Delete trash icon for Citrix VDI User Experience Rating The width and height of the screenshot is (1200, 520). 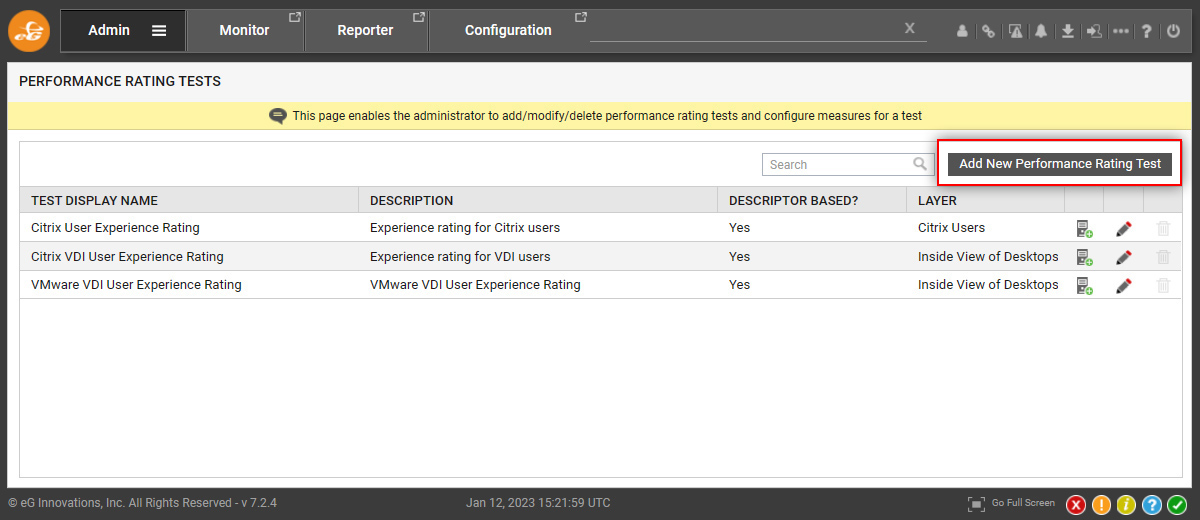(x=1163, y=257)
